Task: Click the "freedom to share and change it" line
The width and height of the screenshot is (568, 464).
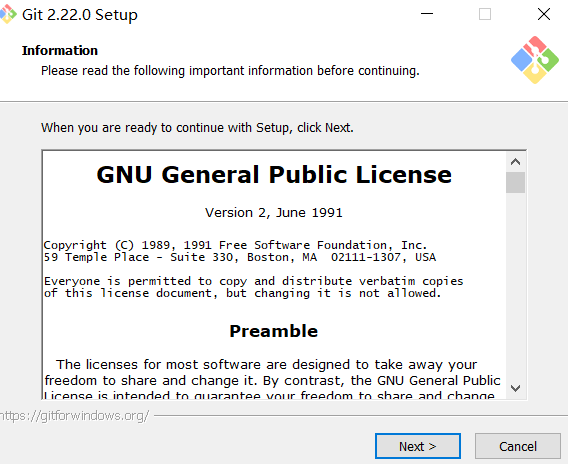Action: (272, 381)
